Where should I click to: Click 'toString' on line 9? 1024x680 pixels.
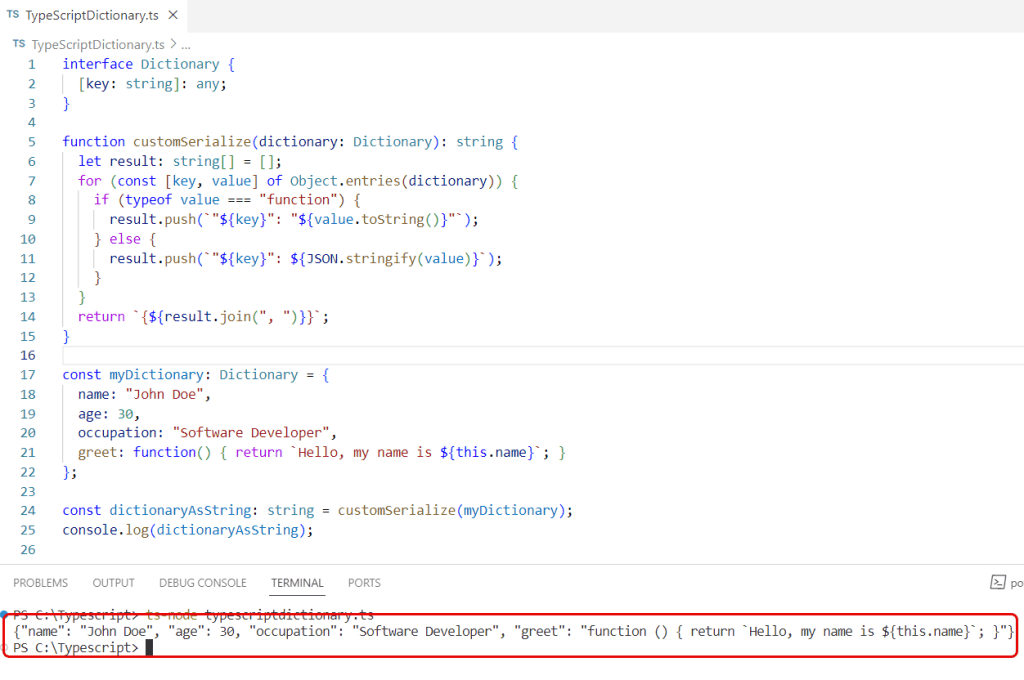point(392,219)
